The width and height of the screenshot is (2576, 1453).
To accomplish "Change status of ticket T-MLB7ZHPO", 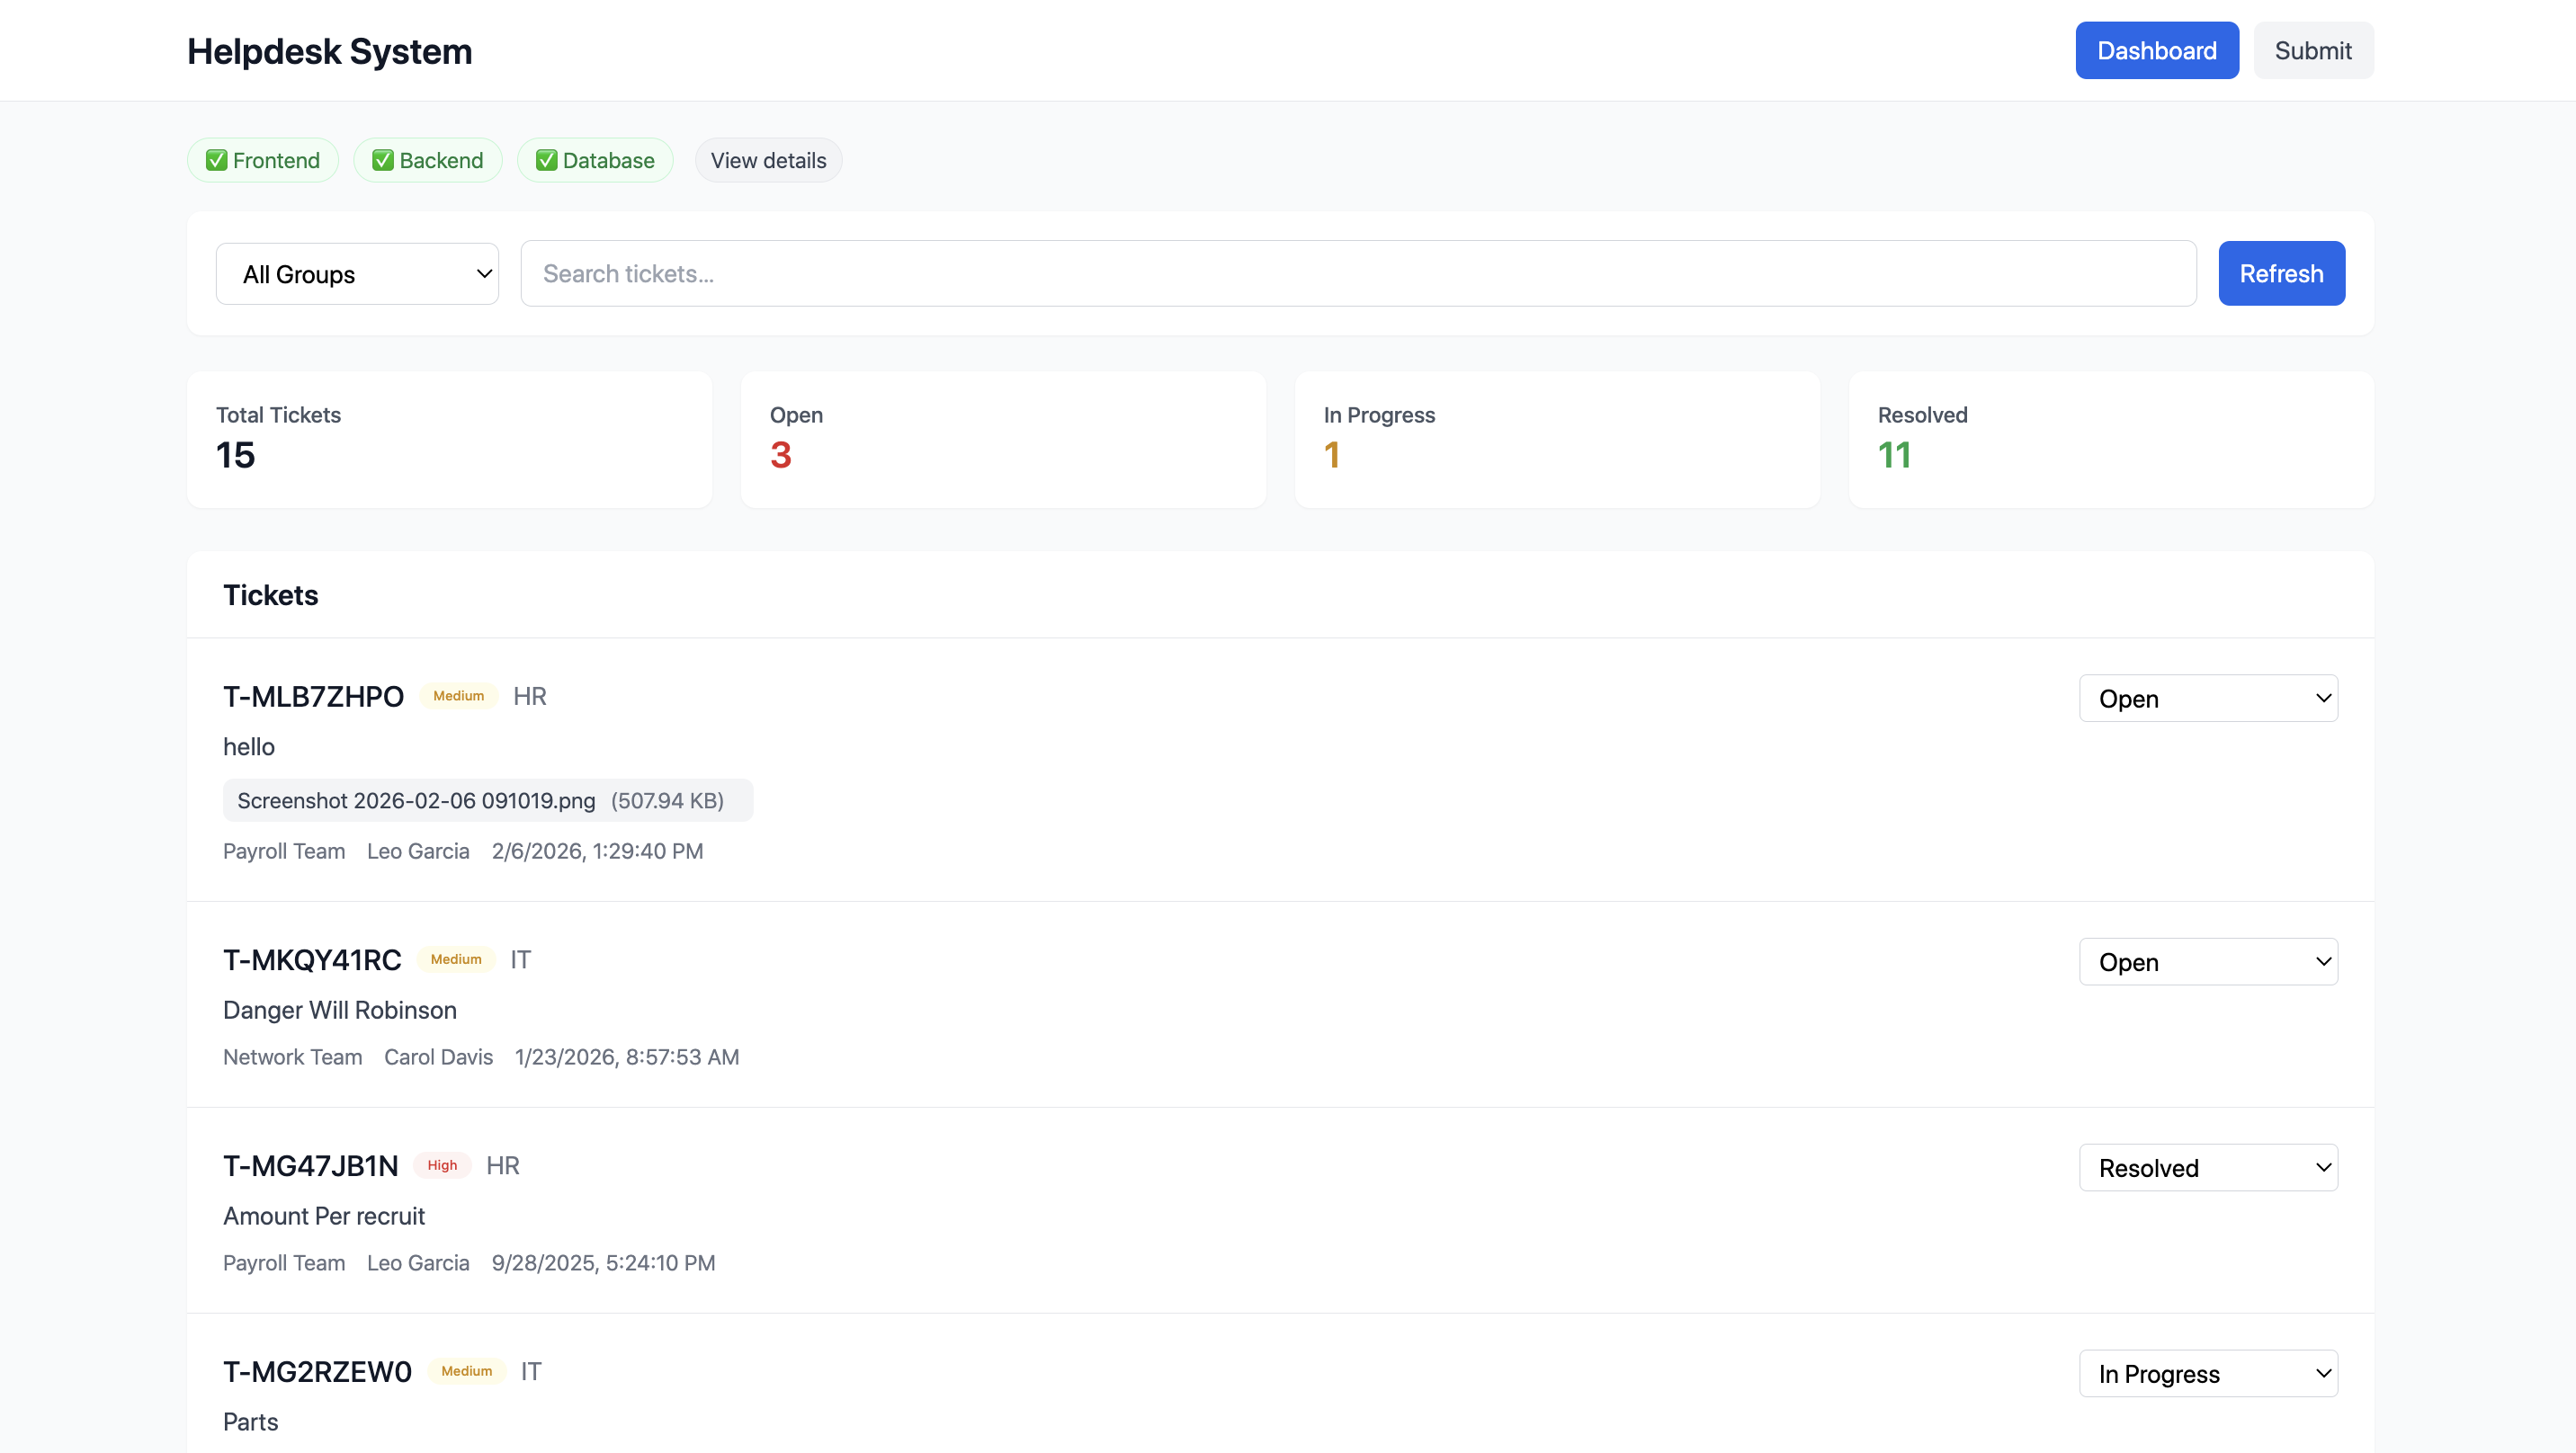I will pos(2208,698).
